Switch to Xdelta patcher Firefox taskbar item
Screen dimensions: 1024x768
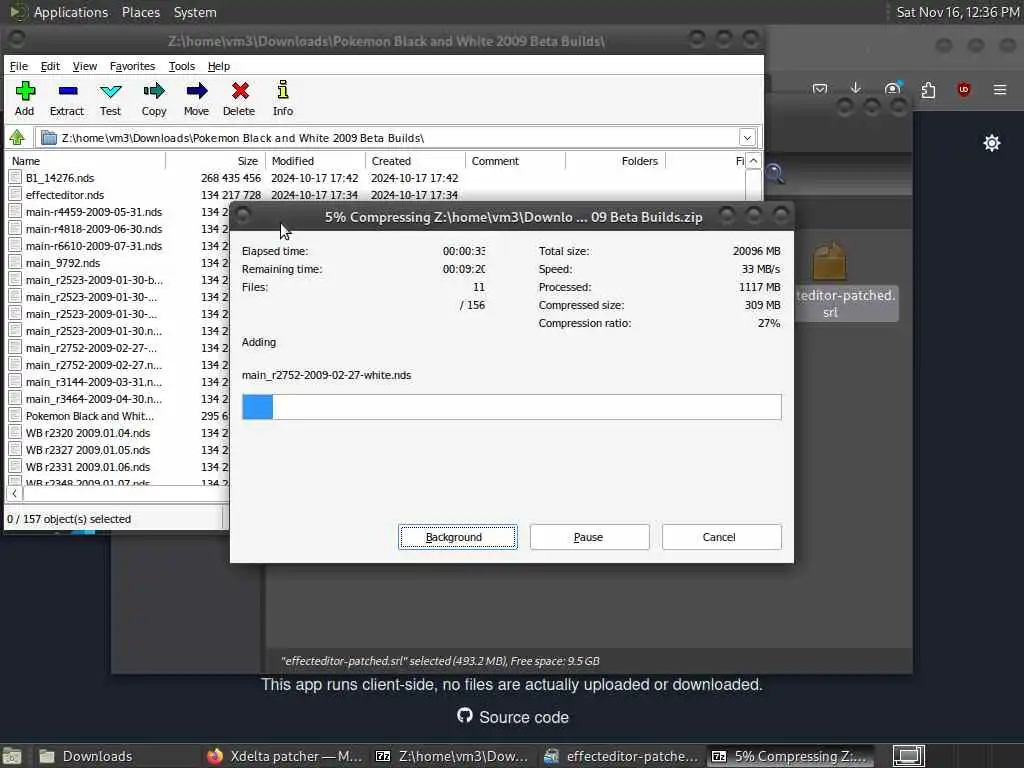click(x=284, y=756)
